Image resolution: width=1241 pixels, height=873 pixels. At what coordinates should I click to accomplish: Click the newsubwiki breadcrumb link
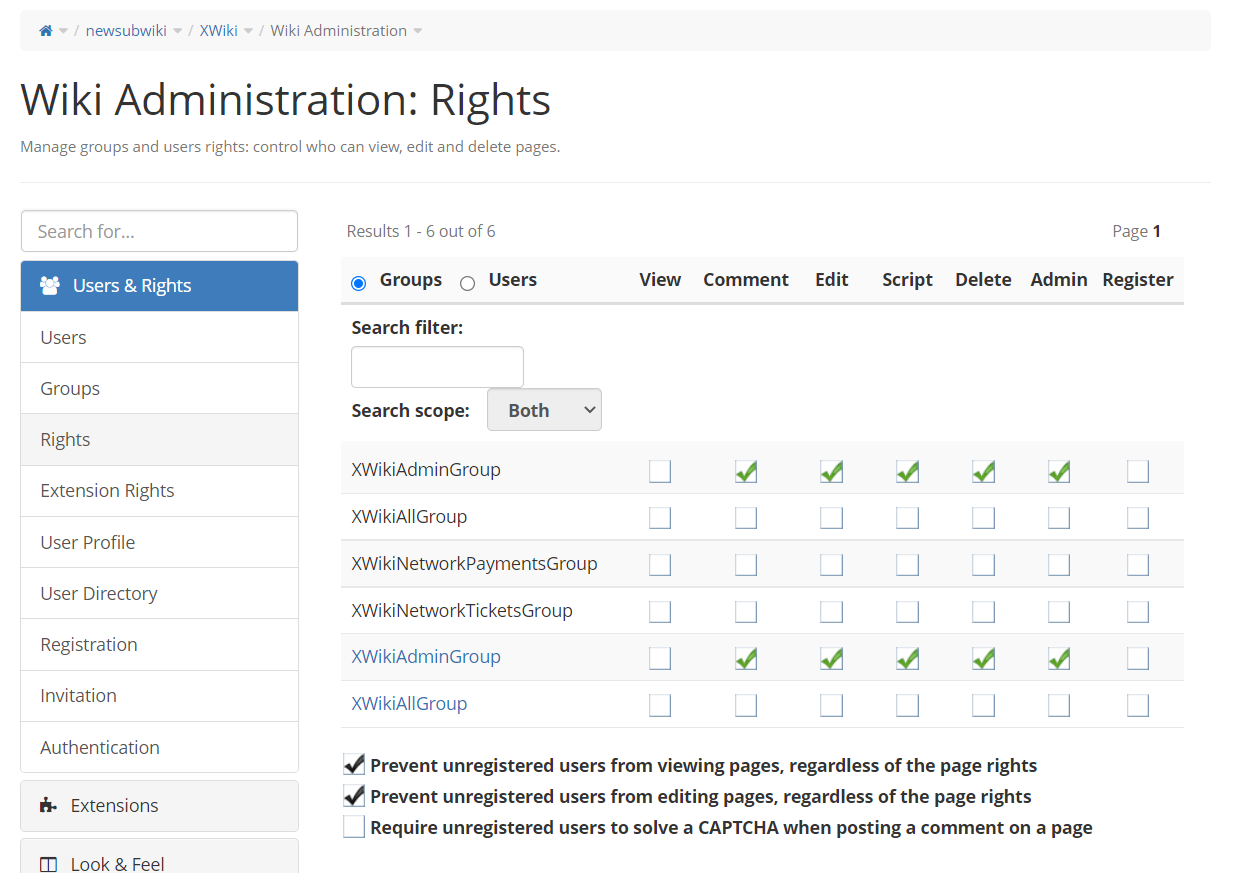(126, 31)
